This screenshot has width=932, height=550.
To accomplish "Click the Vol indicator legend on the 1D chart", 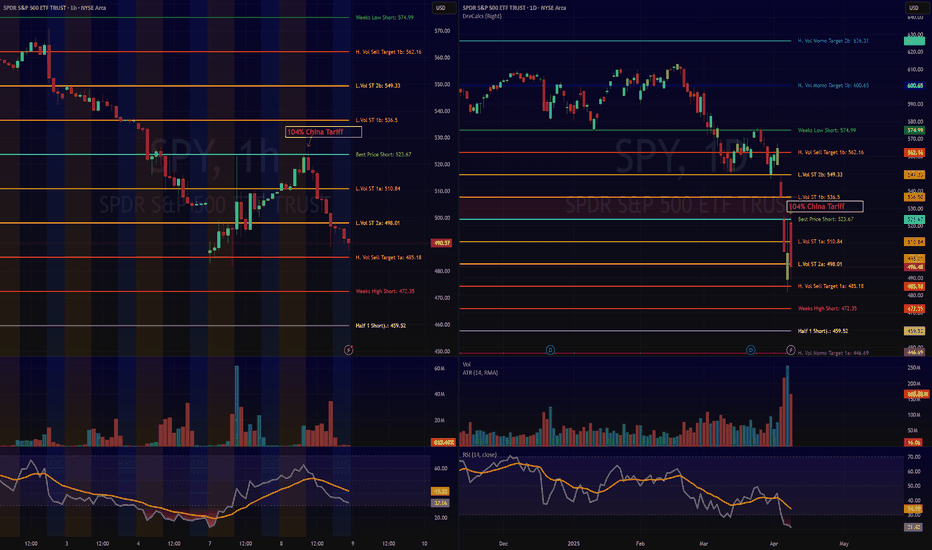I will [x=467, y=364].
